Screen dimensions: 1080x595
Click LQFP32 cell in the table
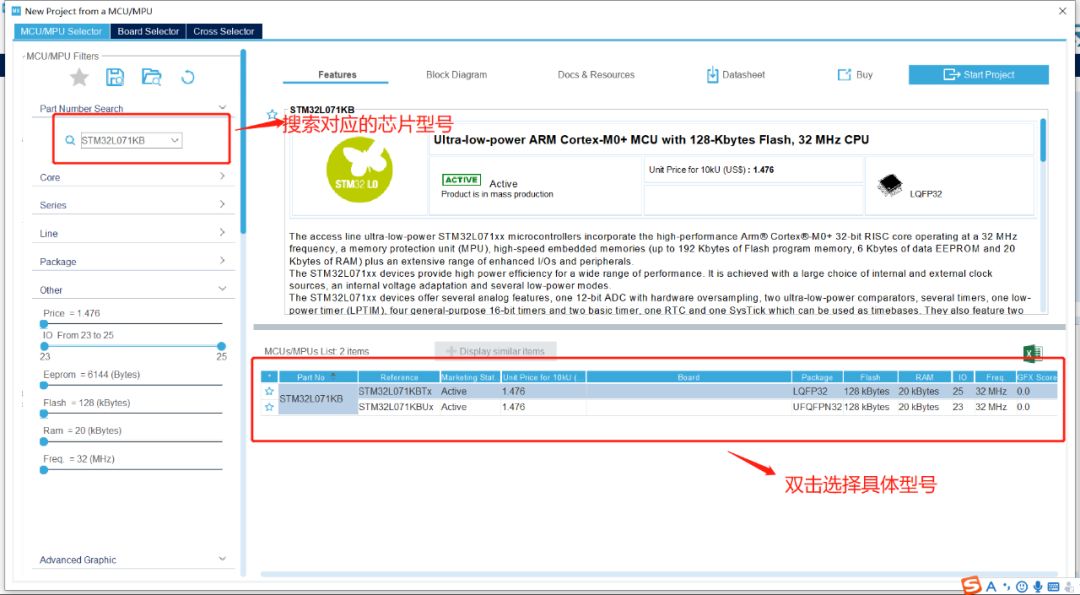click(x=817, y=391)
